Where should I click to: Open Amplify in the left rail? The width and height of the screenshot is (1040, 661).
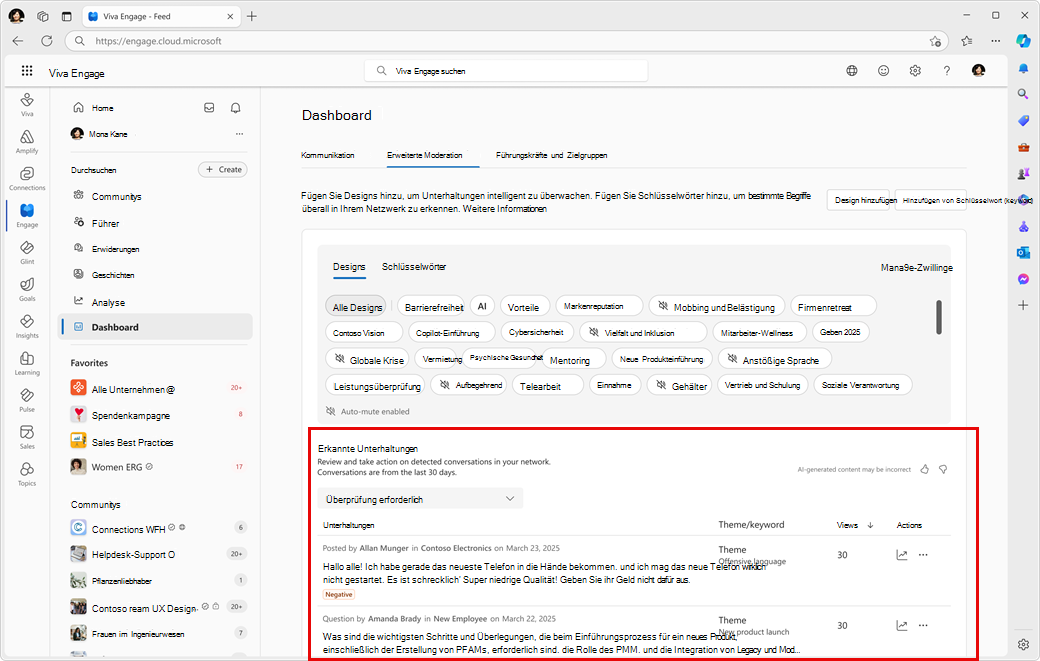(27, 141)
